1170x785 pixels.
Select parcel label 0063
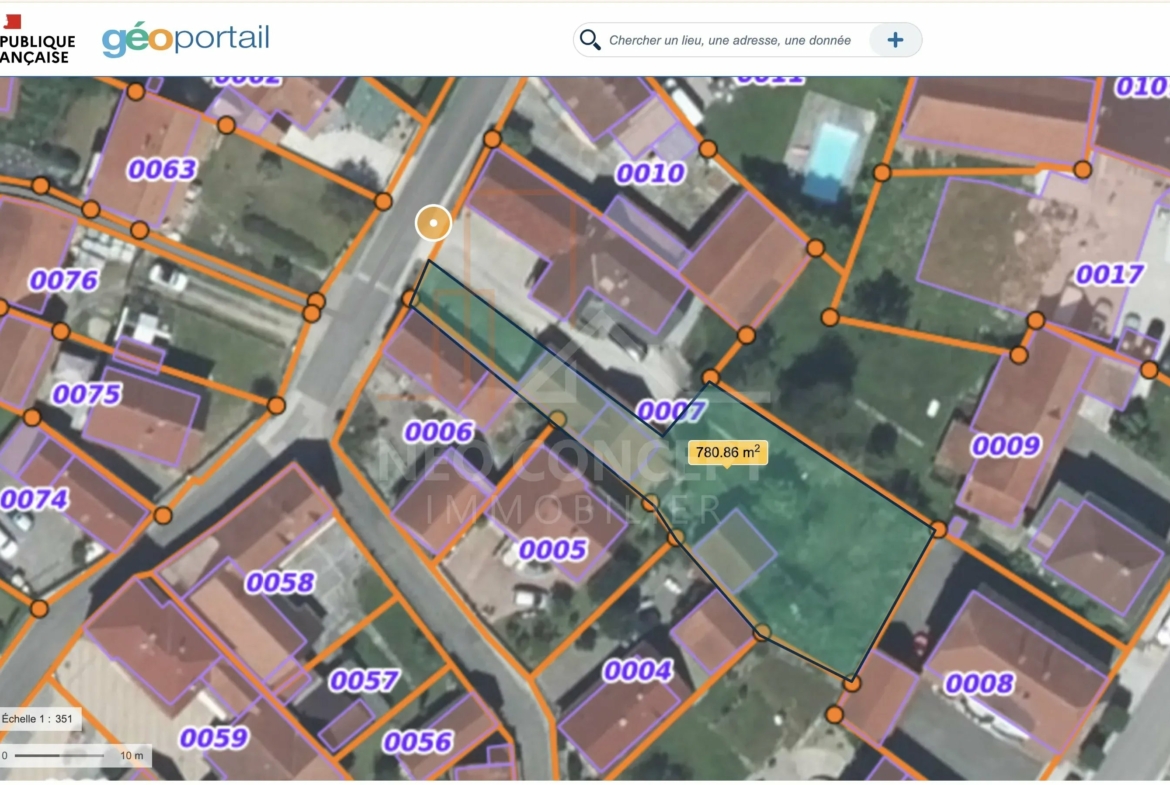(x=162, y=169)
